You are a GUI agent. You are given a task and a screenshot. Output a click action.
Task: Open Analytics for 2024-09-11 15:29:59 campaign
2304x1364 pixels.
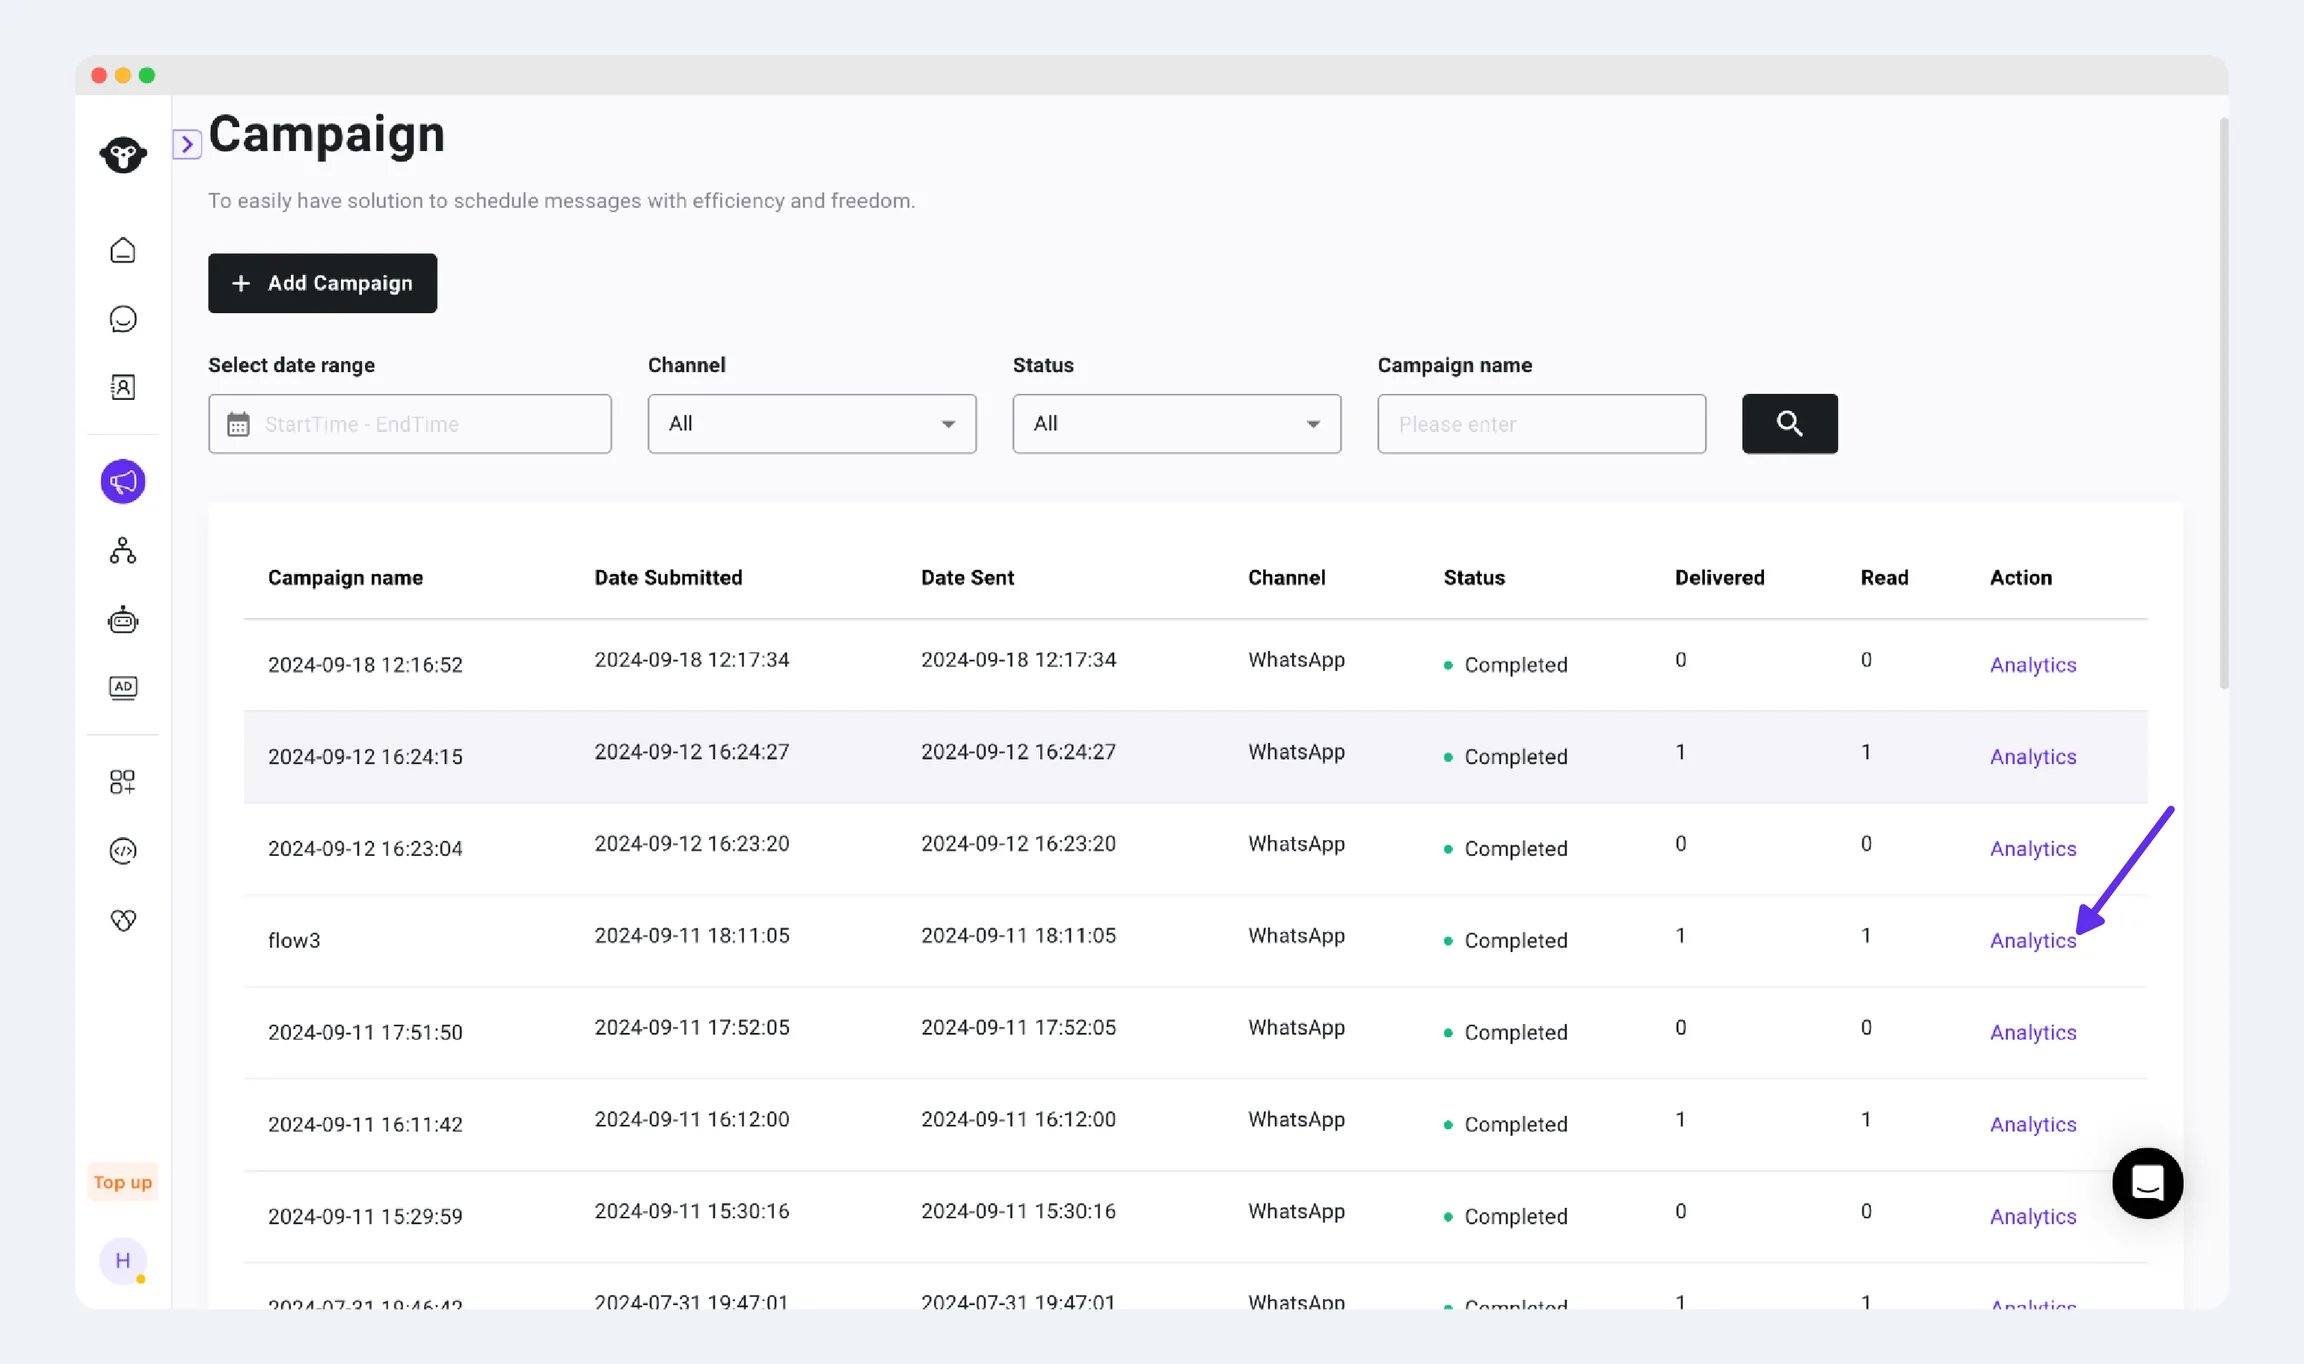(2033, 1216)
